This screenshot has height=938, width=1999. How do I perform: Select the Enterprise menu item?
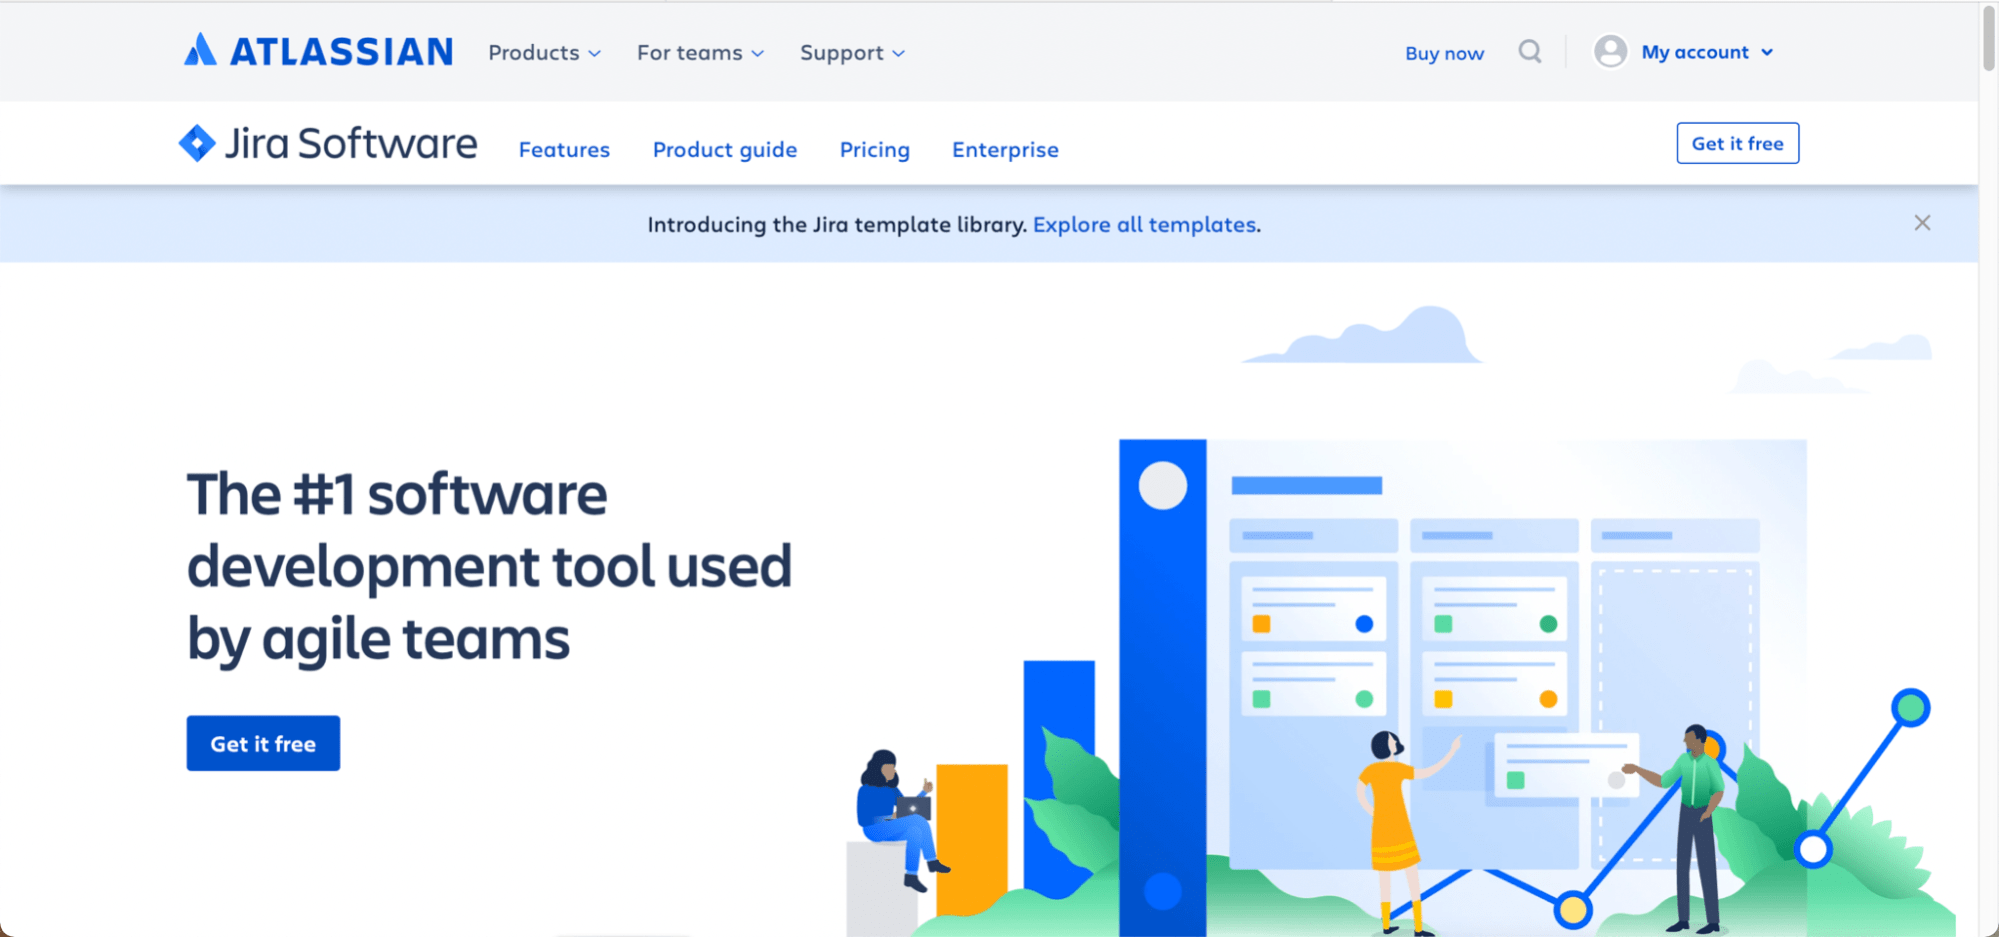(x=1005, y=149)
